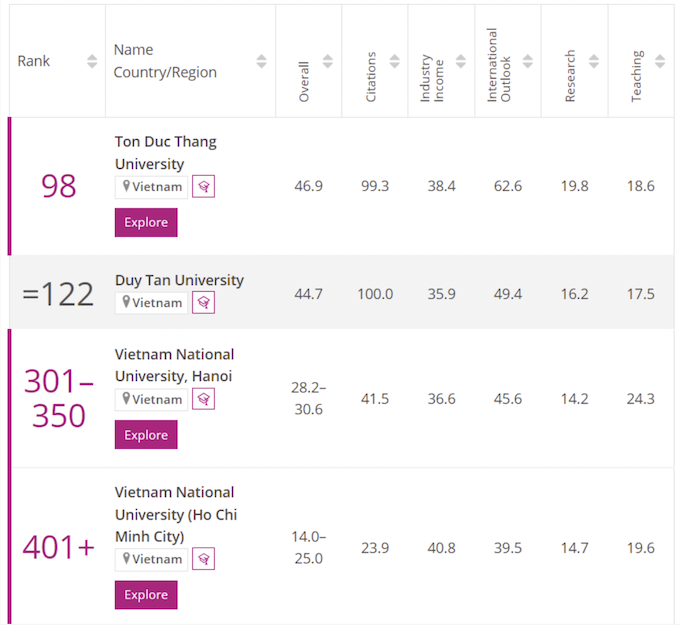This screenshot has height=625, width=680.
Task: Click graduation cap icon for Ho Chi Minh City
Action: [x=203, y=559]
